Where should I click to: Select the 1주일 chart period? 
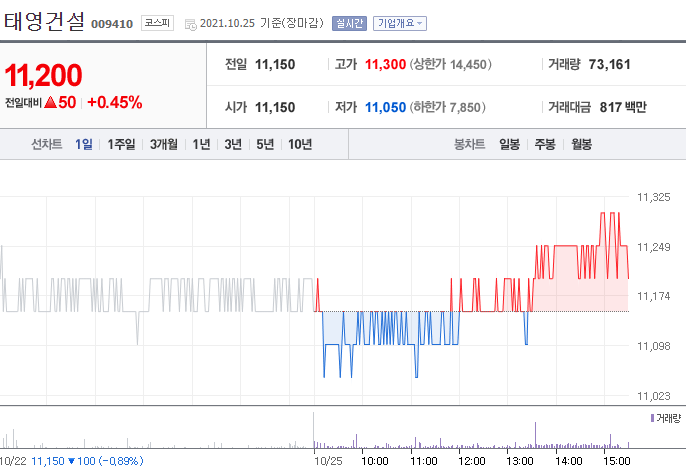(x=121, y=144)
